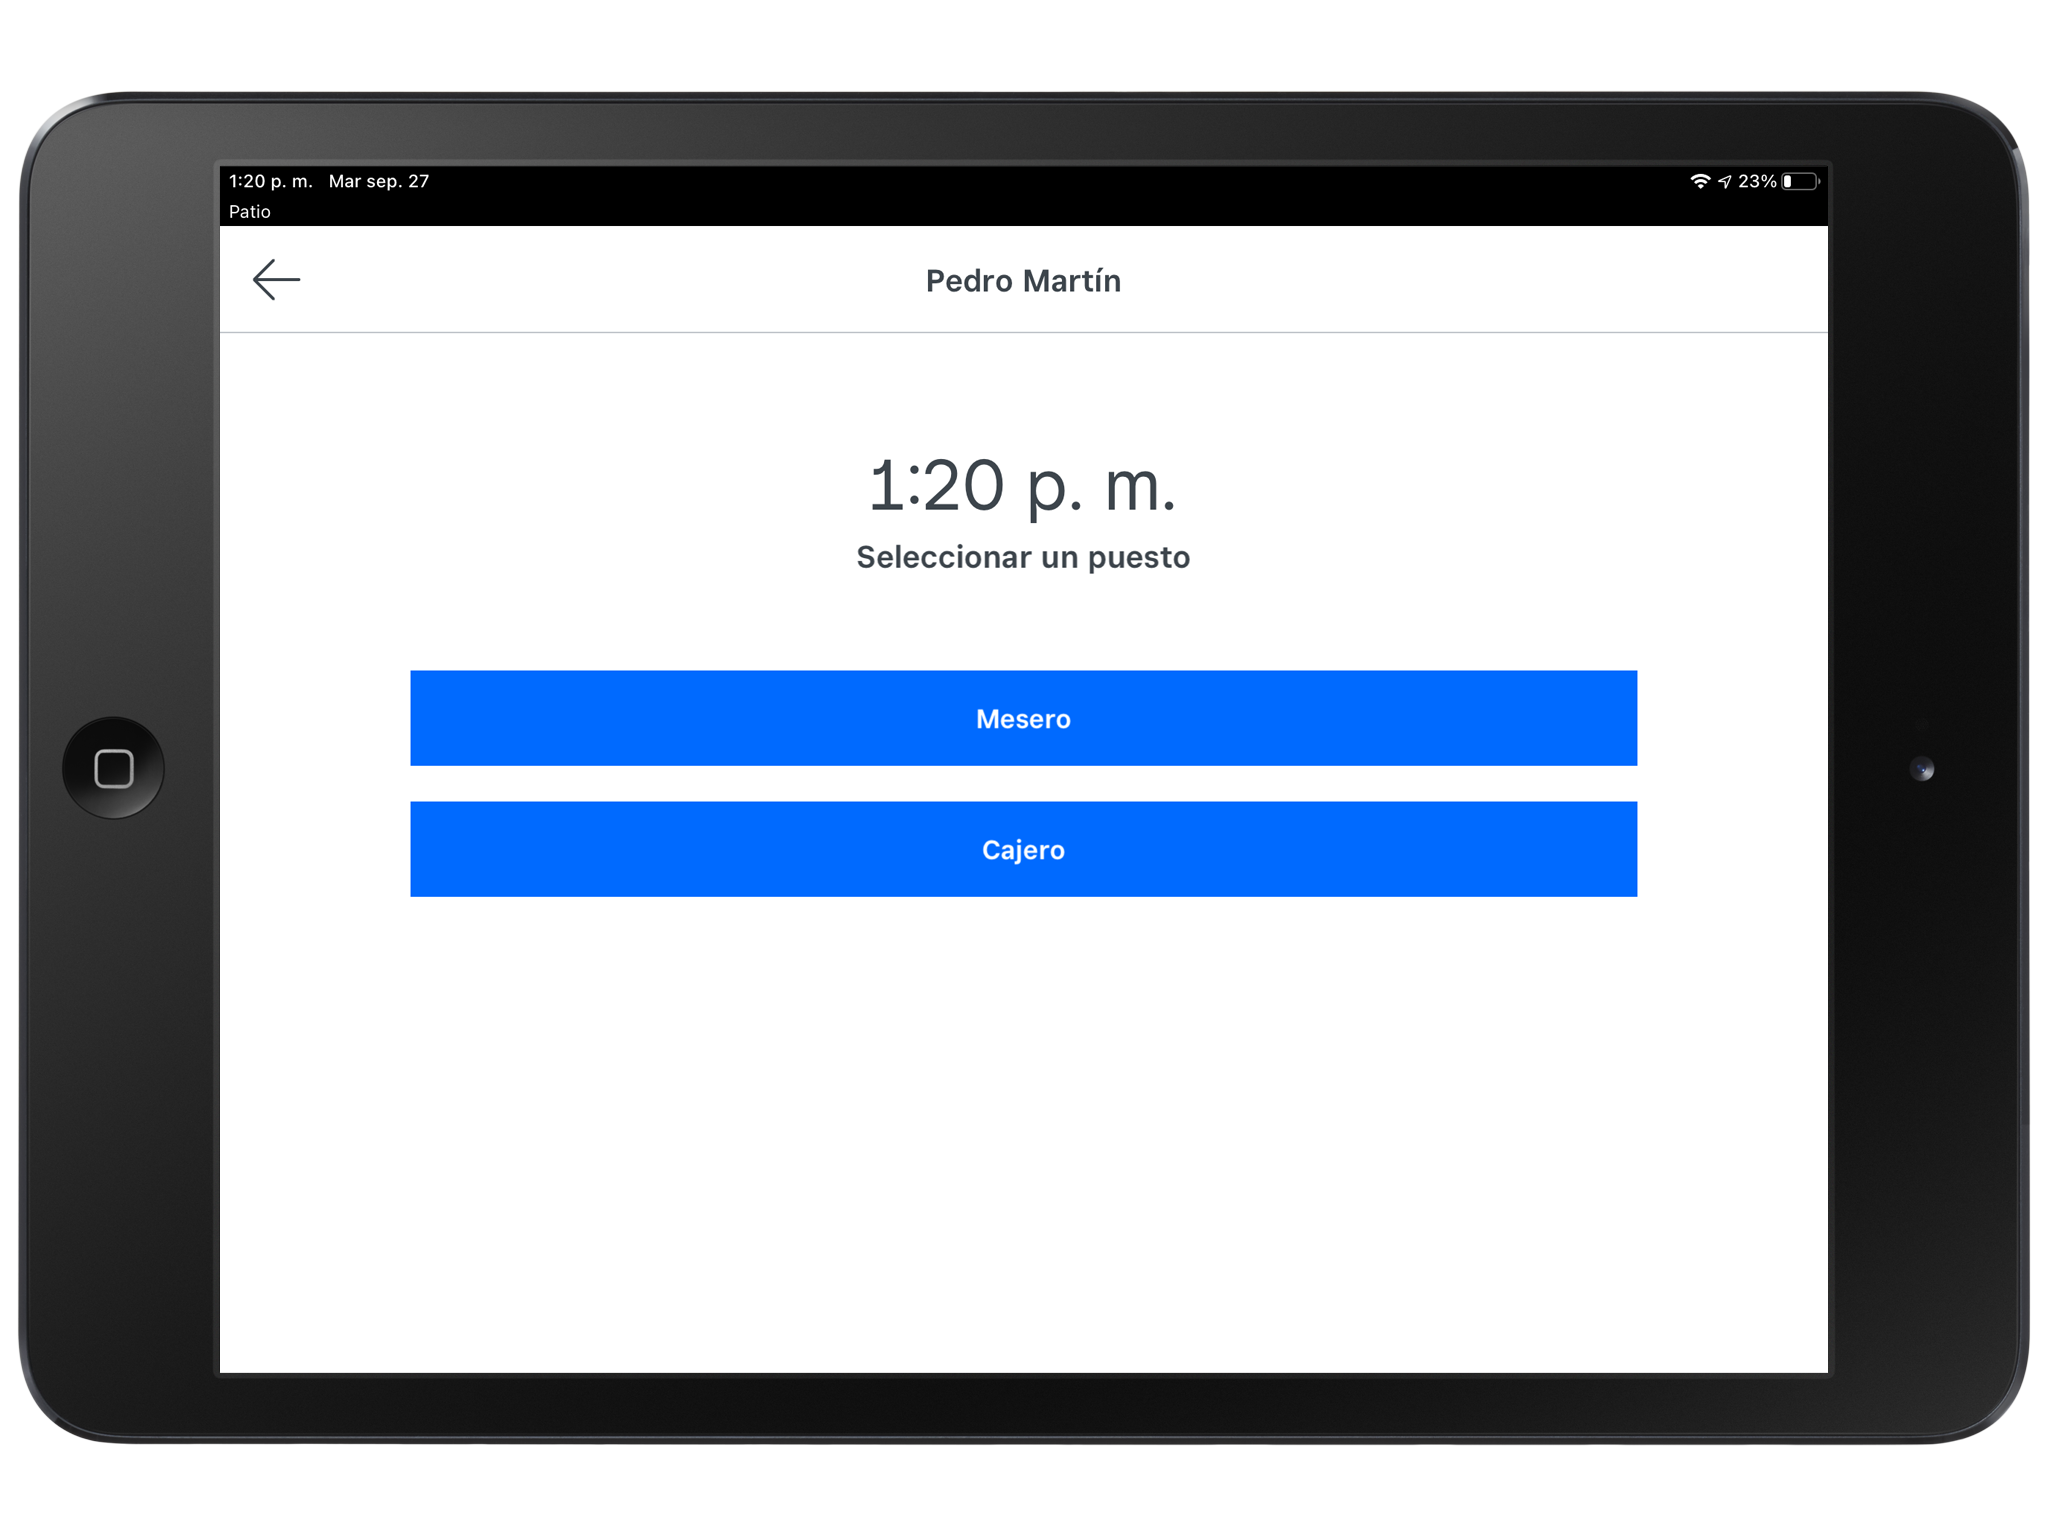
Task: Select the Mesero role button
Action: (x=1023, y=718)
